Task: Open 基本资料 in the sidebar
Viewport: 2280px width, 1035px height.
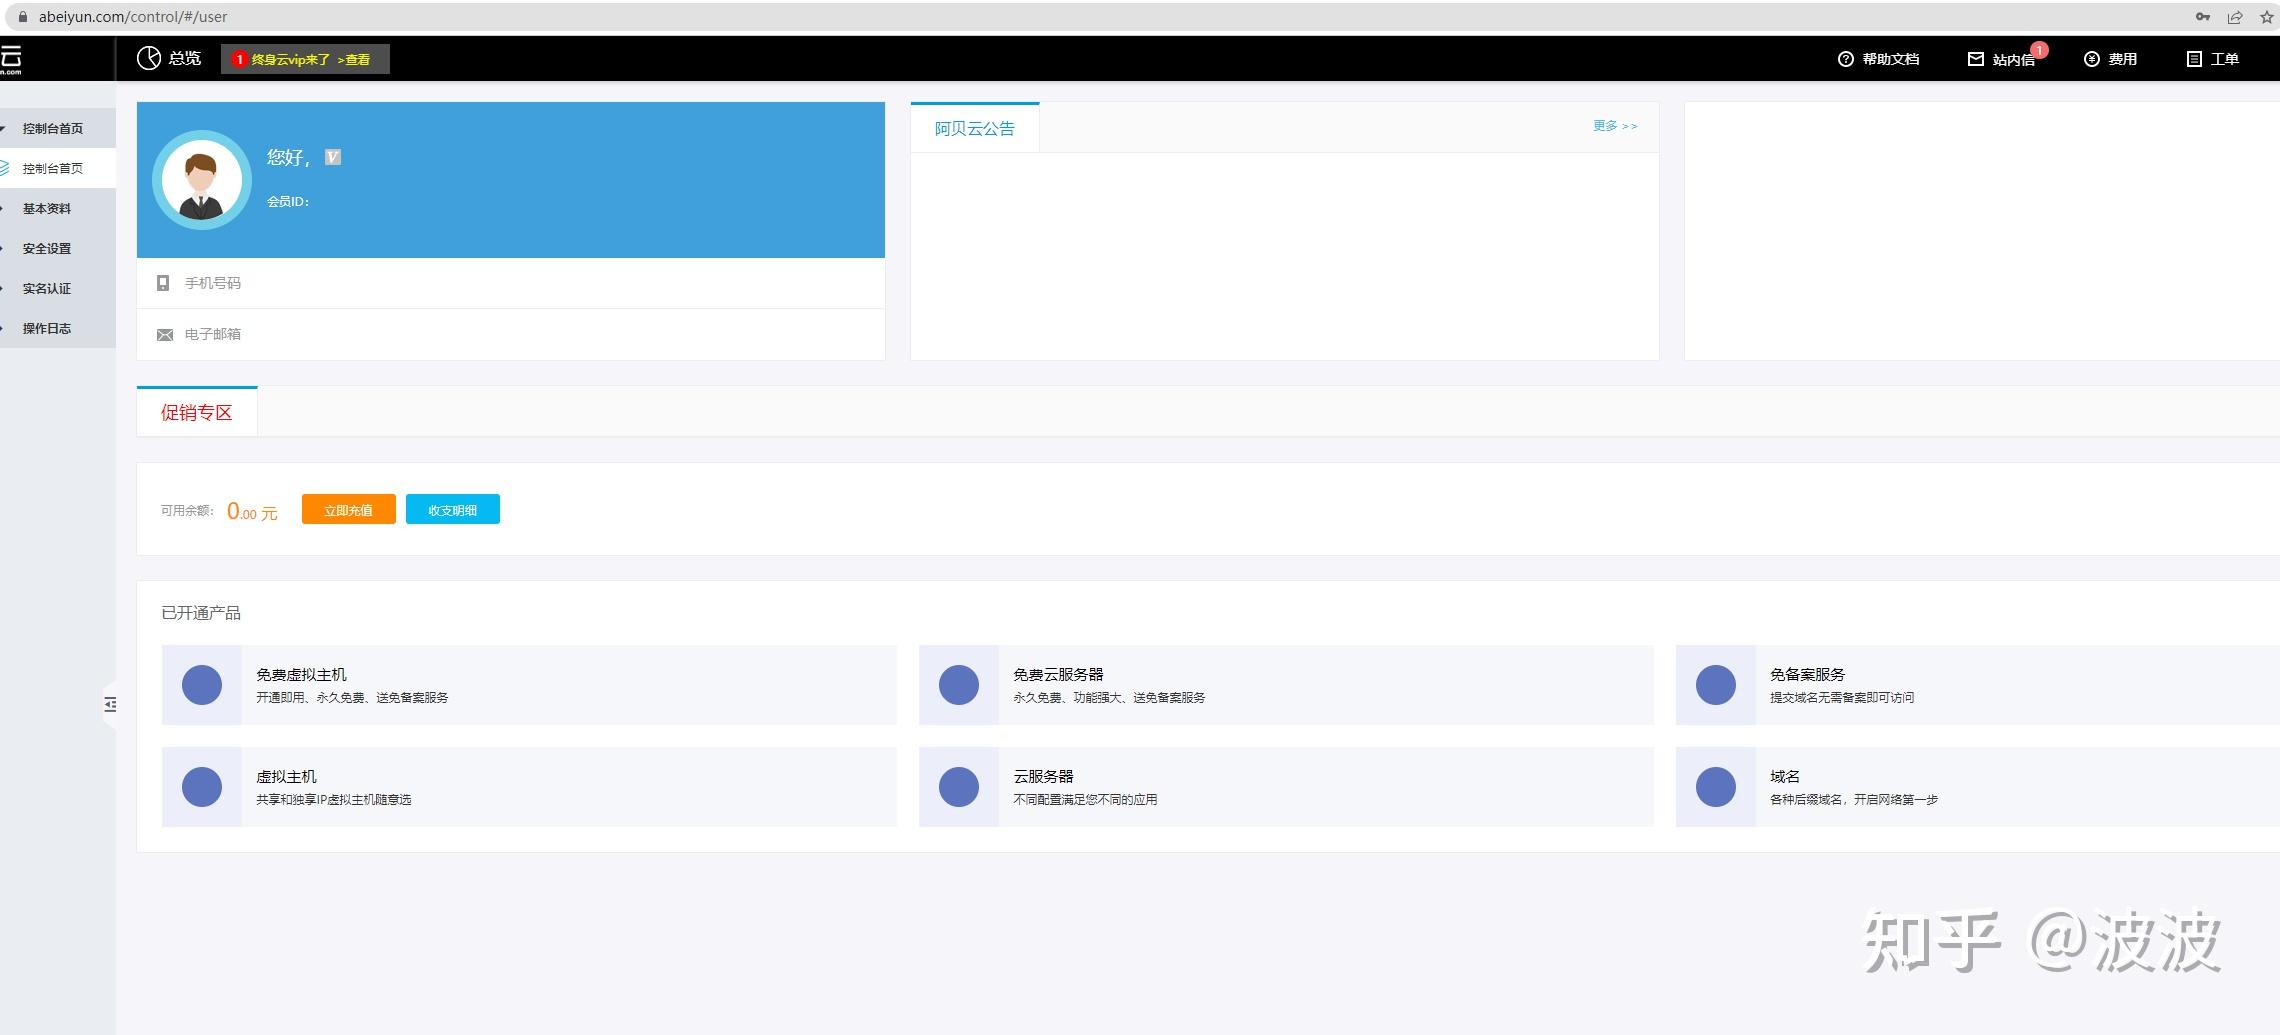Action: (x=57, y=208)
